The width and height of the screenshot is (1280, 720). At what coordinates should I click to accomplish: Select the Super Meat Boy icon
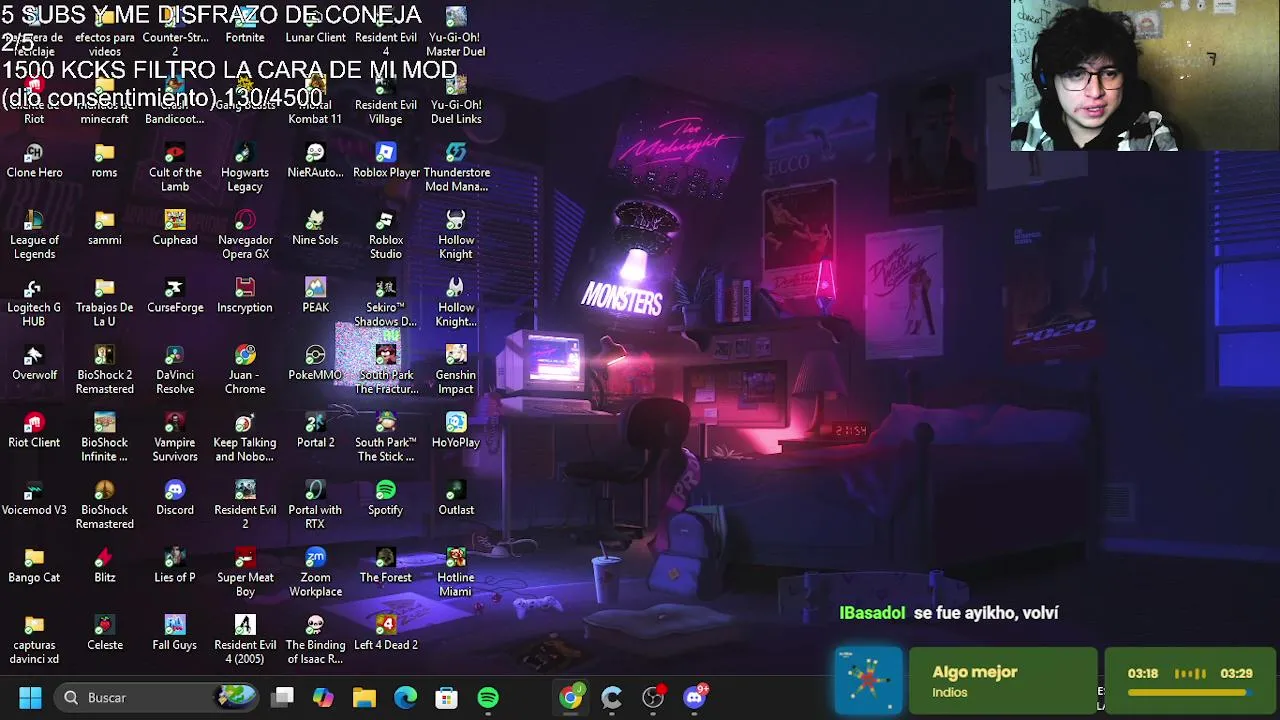(245, 572)
